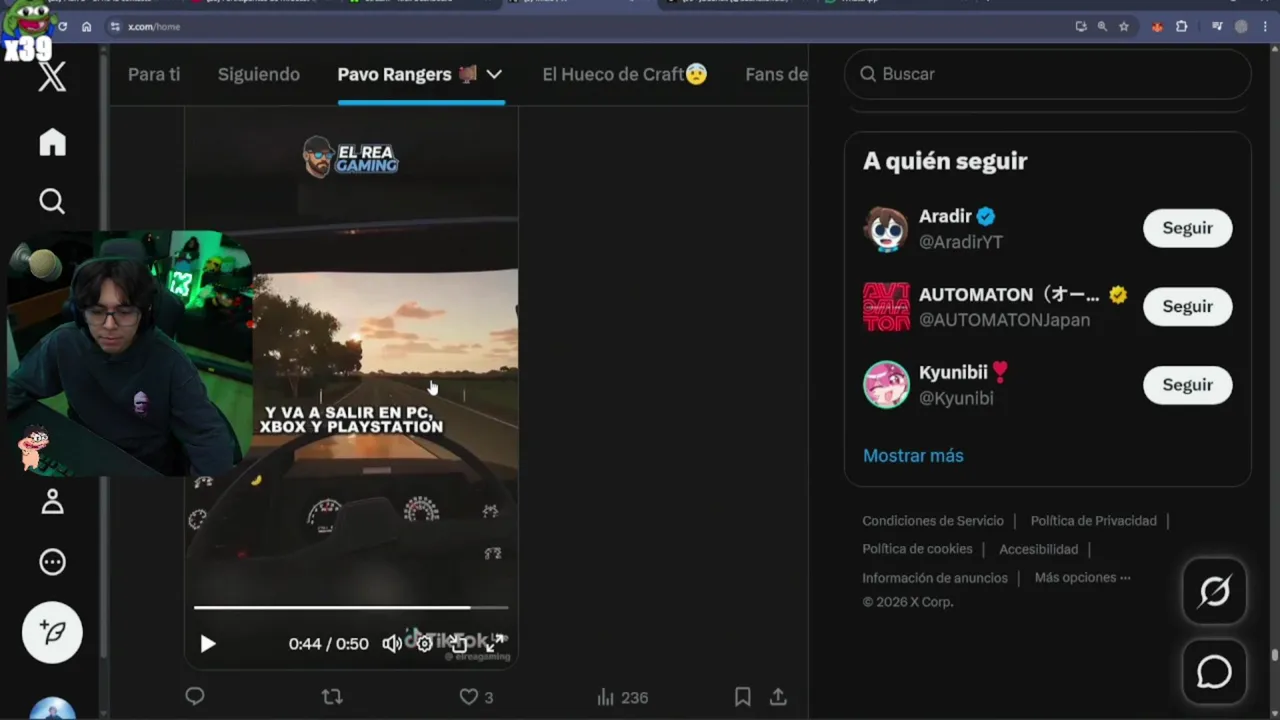Open the account avatar at sidebar bottom

(52, 708)
